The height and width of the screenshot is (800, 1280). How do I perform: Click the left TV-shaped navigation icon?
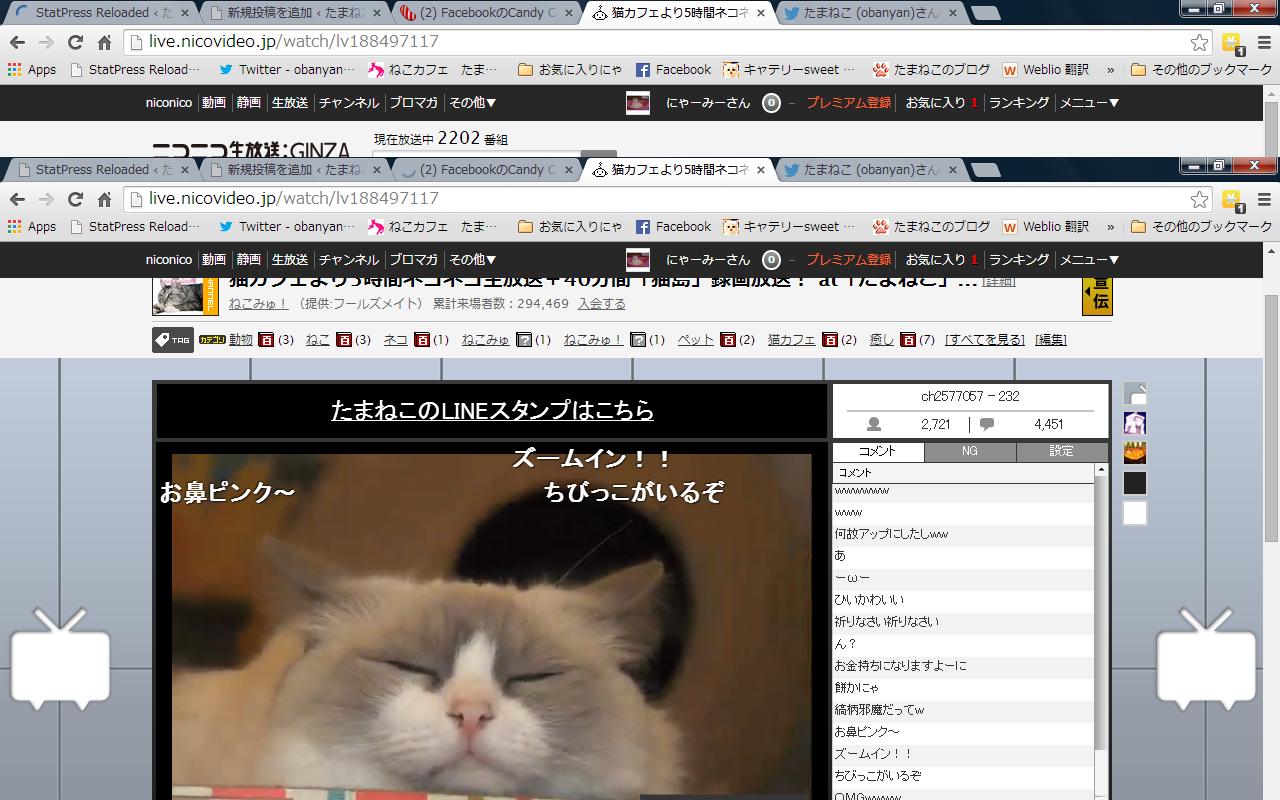(x=60, y=659)
